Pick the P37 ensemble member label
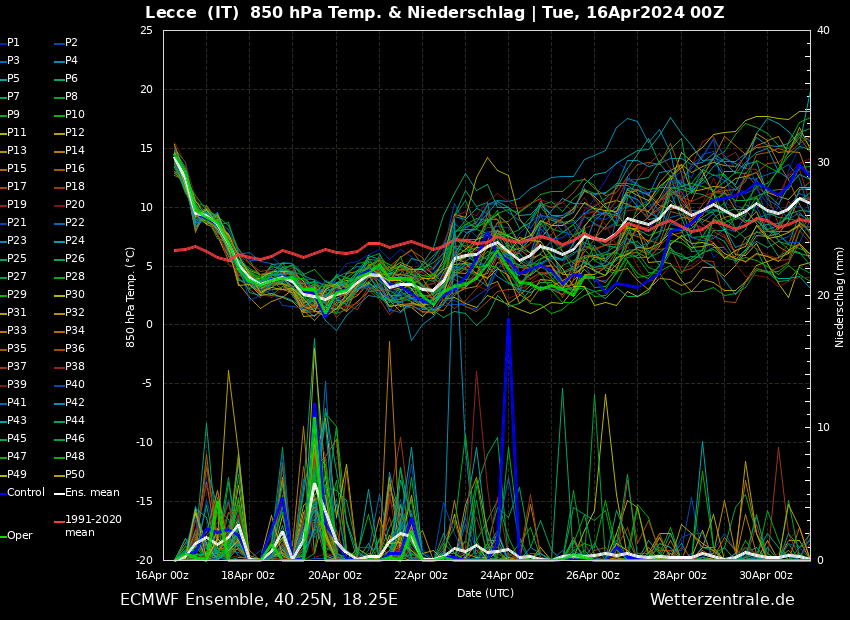The height and width of the screenshot is (620, 850). click(13, 366)
